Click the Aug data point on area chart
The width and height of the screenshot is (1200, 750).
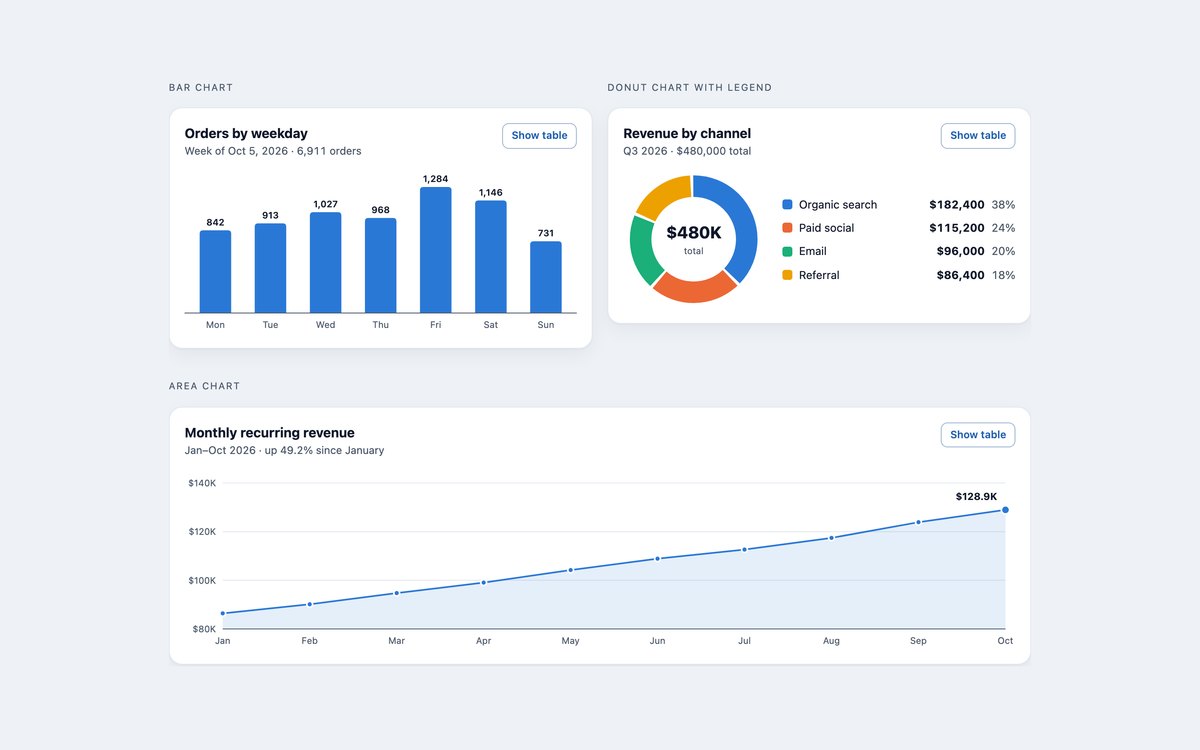coord(831,538)
